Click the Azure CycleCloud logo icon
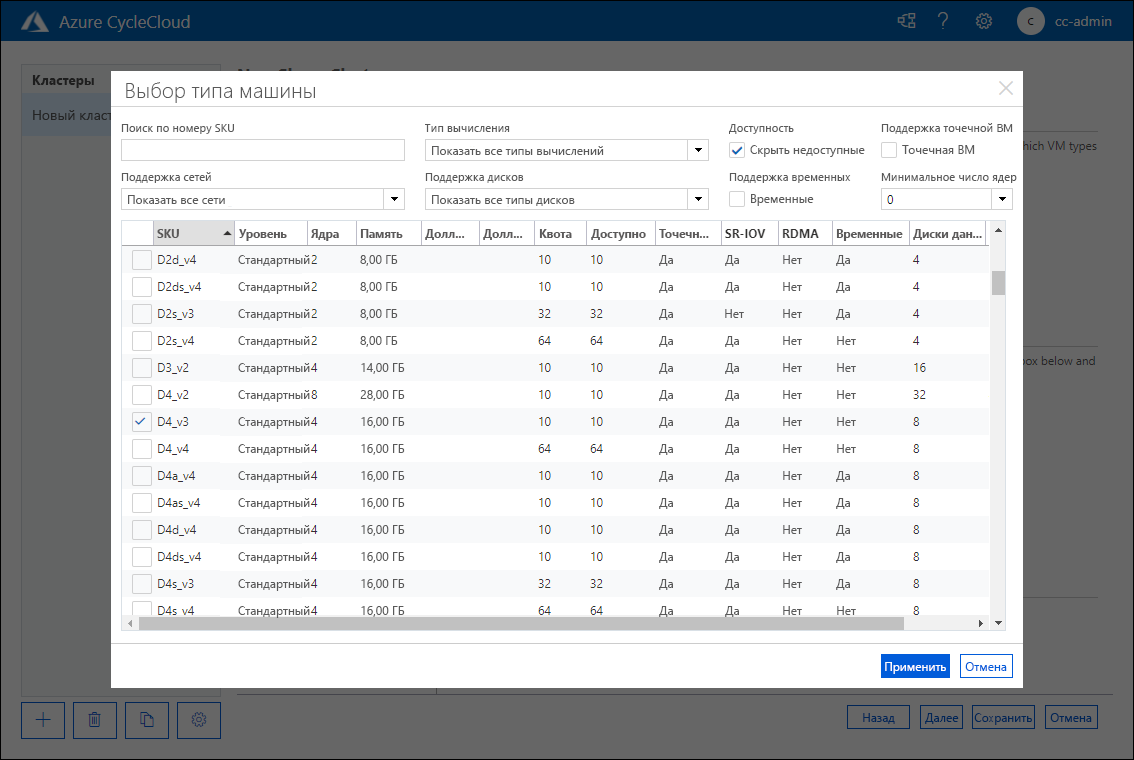1134x760 pixels. (35, 21)
